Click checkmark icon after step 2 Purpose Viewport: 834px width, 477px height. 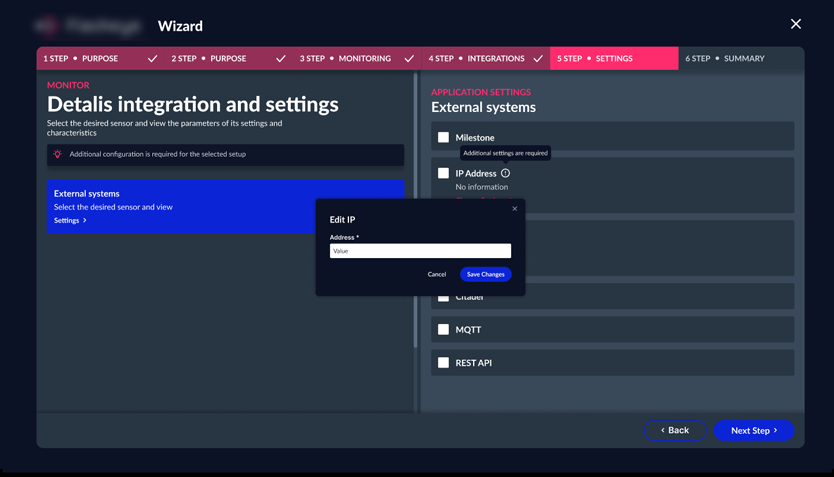coord(281,59)
